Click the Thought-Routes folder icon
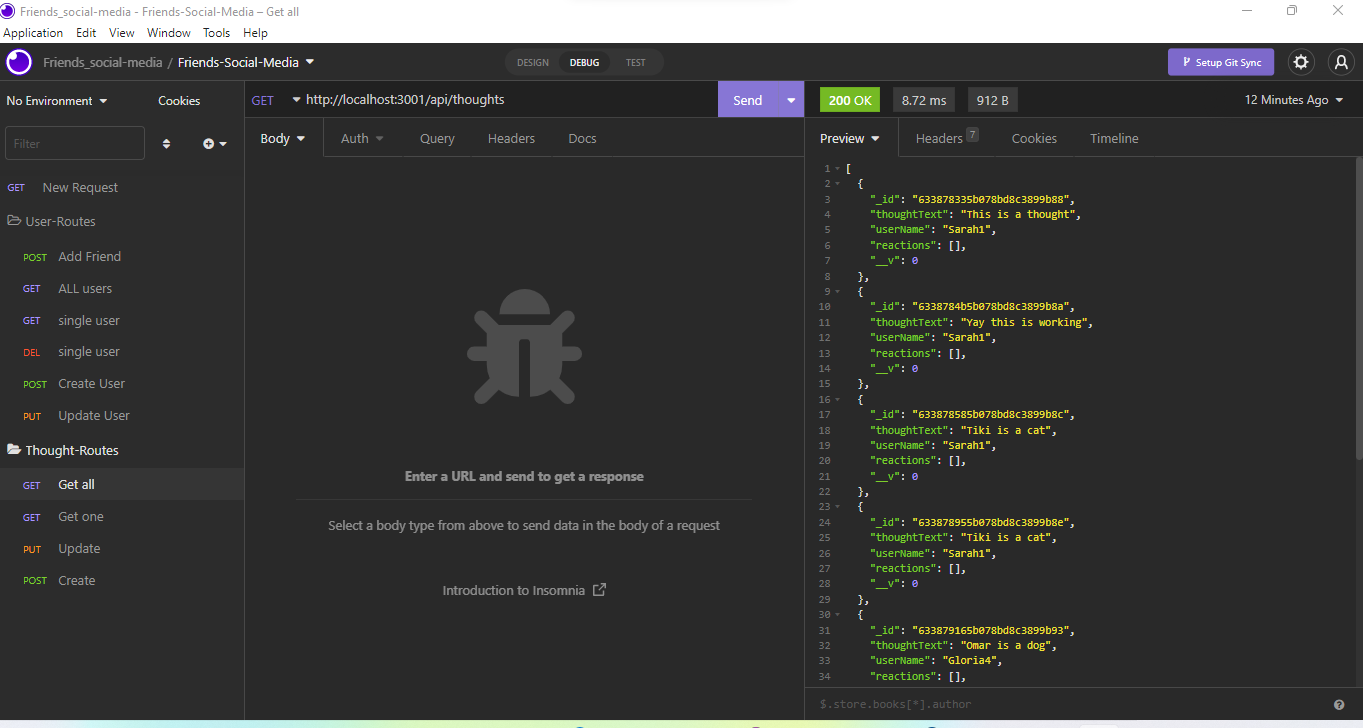 tap(14, 449)
